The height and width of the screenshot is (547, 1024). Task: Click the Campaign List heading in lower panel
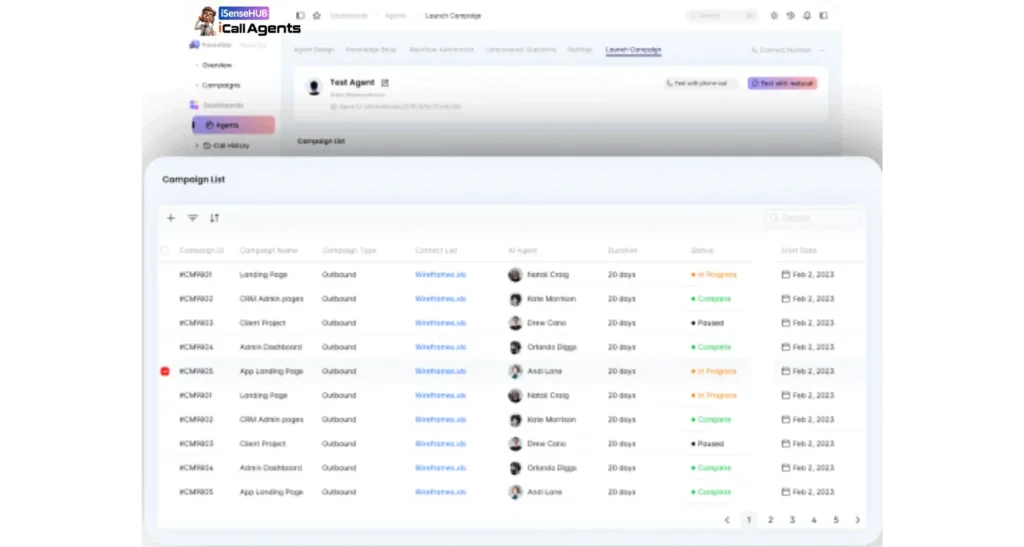193,180
